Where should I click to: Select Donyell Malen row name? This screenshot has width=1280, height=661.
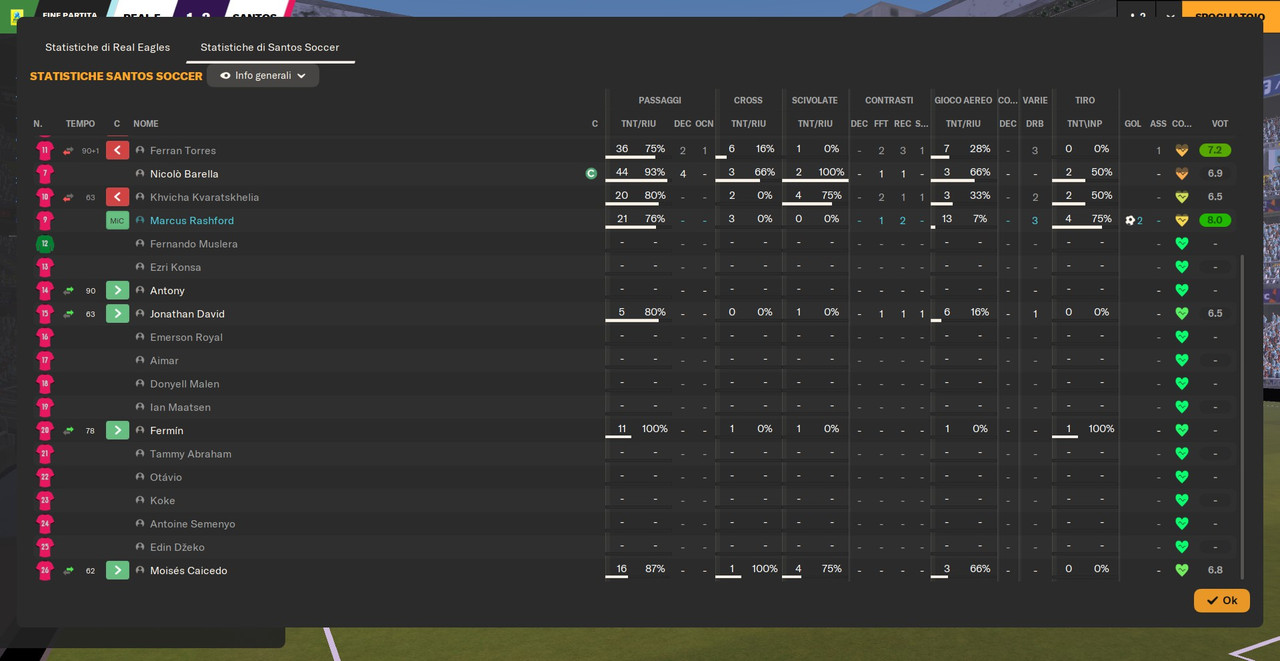pos(184,383)
